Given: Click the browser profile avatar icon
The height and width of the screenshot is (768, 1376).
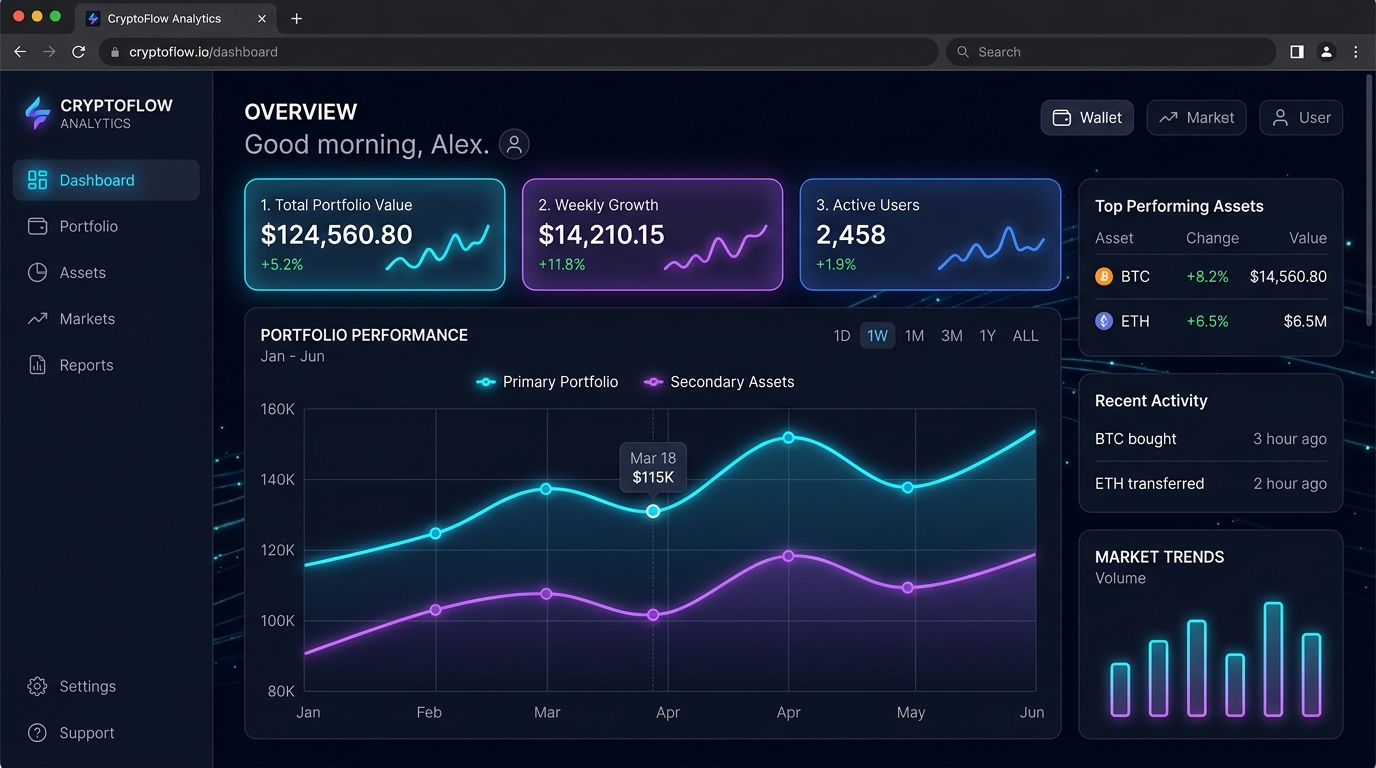Looking at the screenshot, I should pyautogui.click(x=1326, y=52).
